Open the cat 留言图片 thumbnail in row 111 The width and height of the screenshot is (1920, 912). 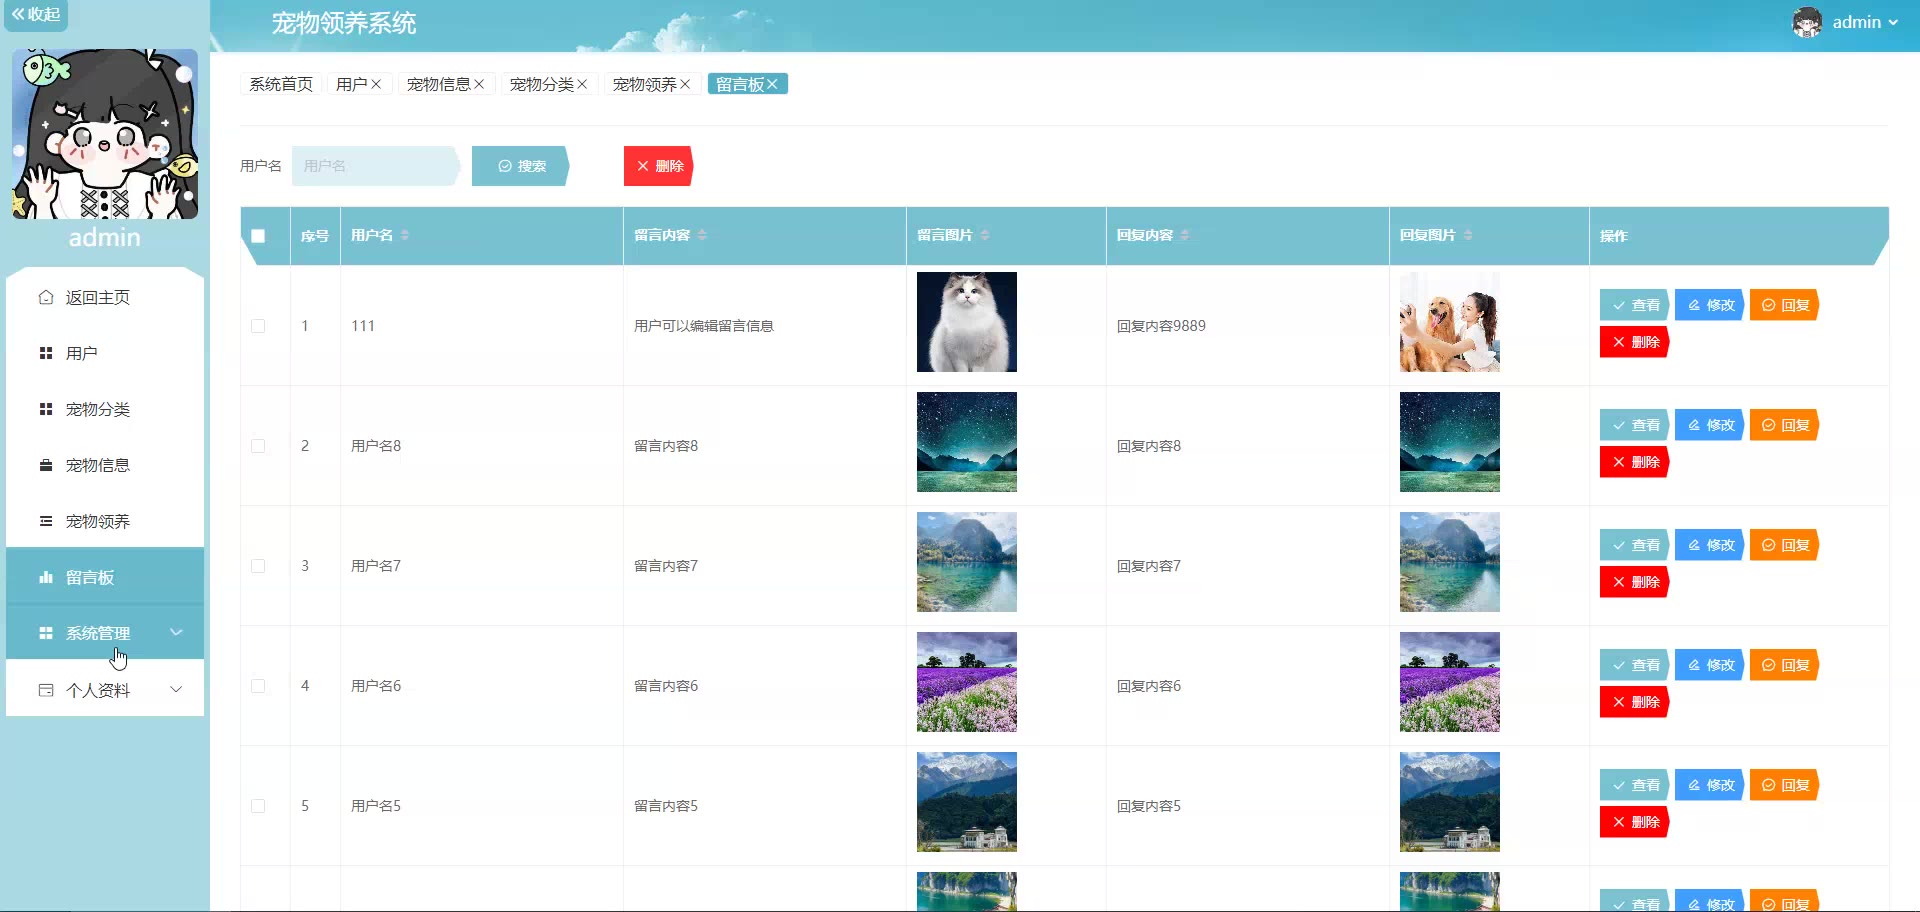point(967,322)
